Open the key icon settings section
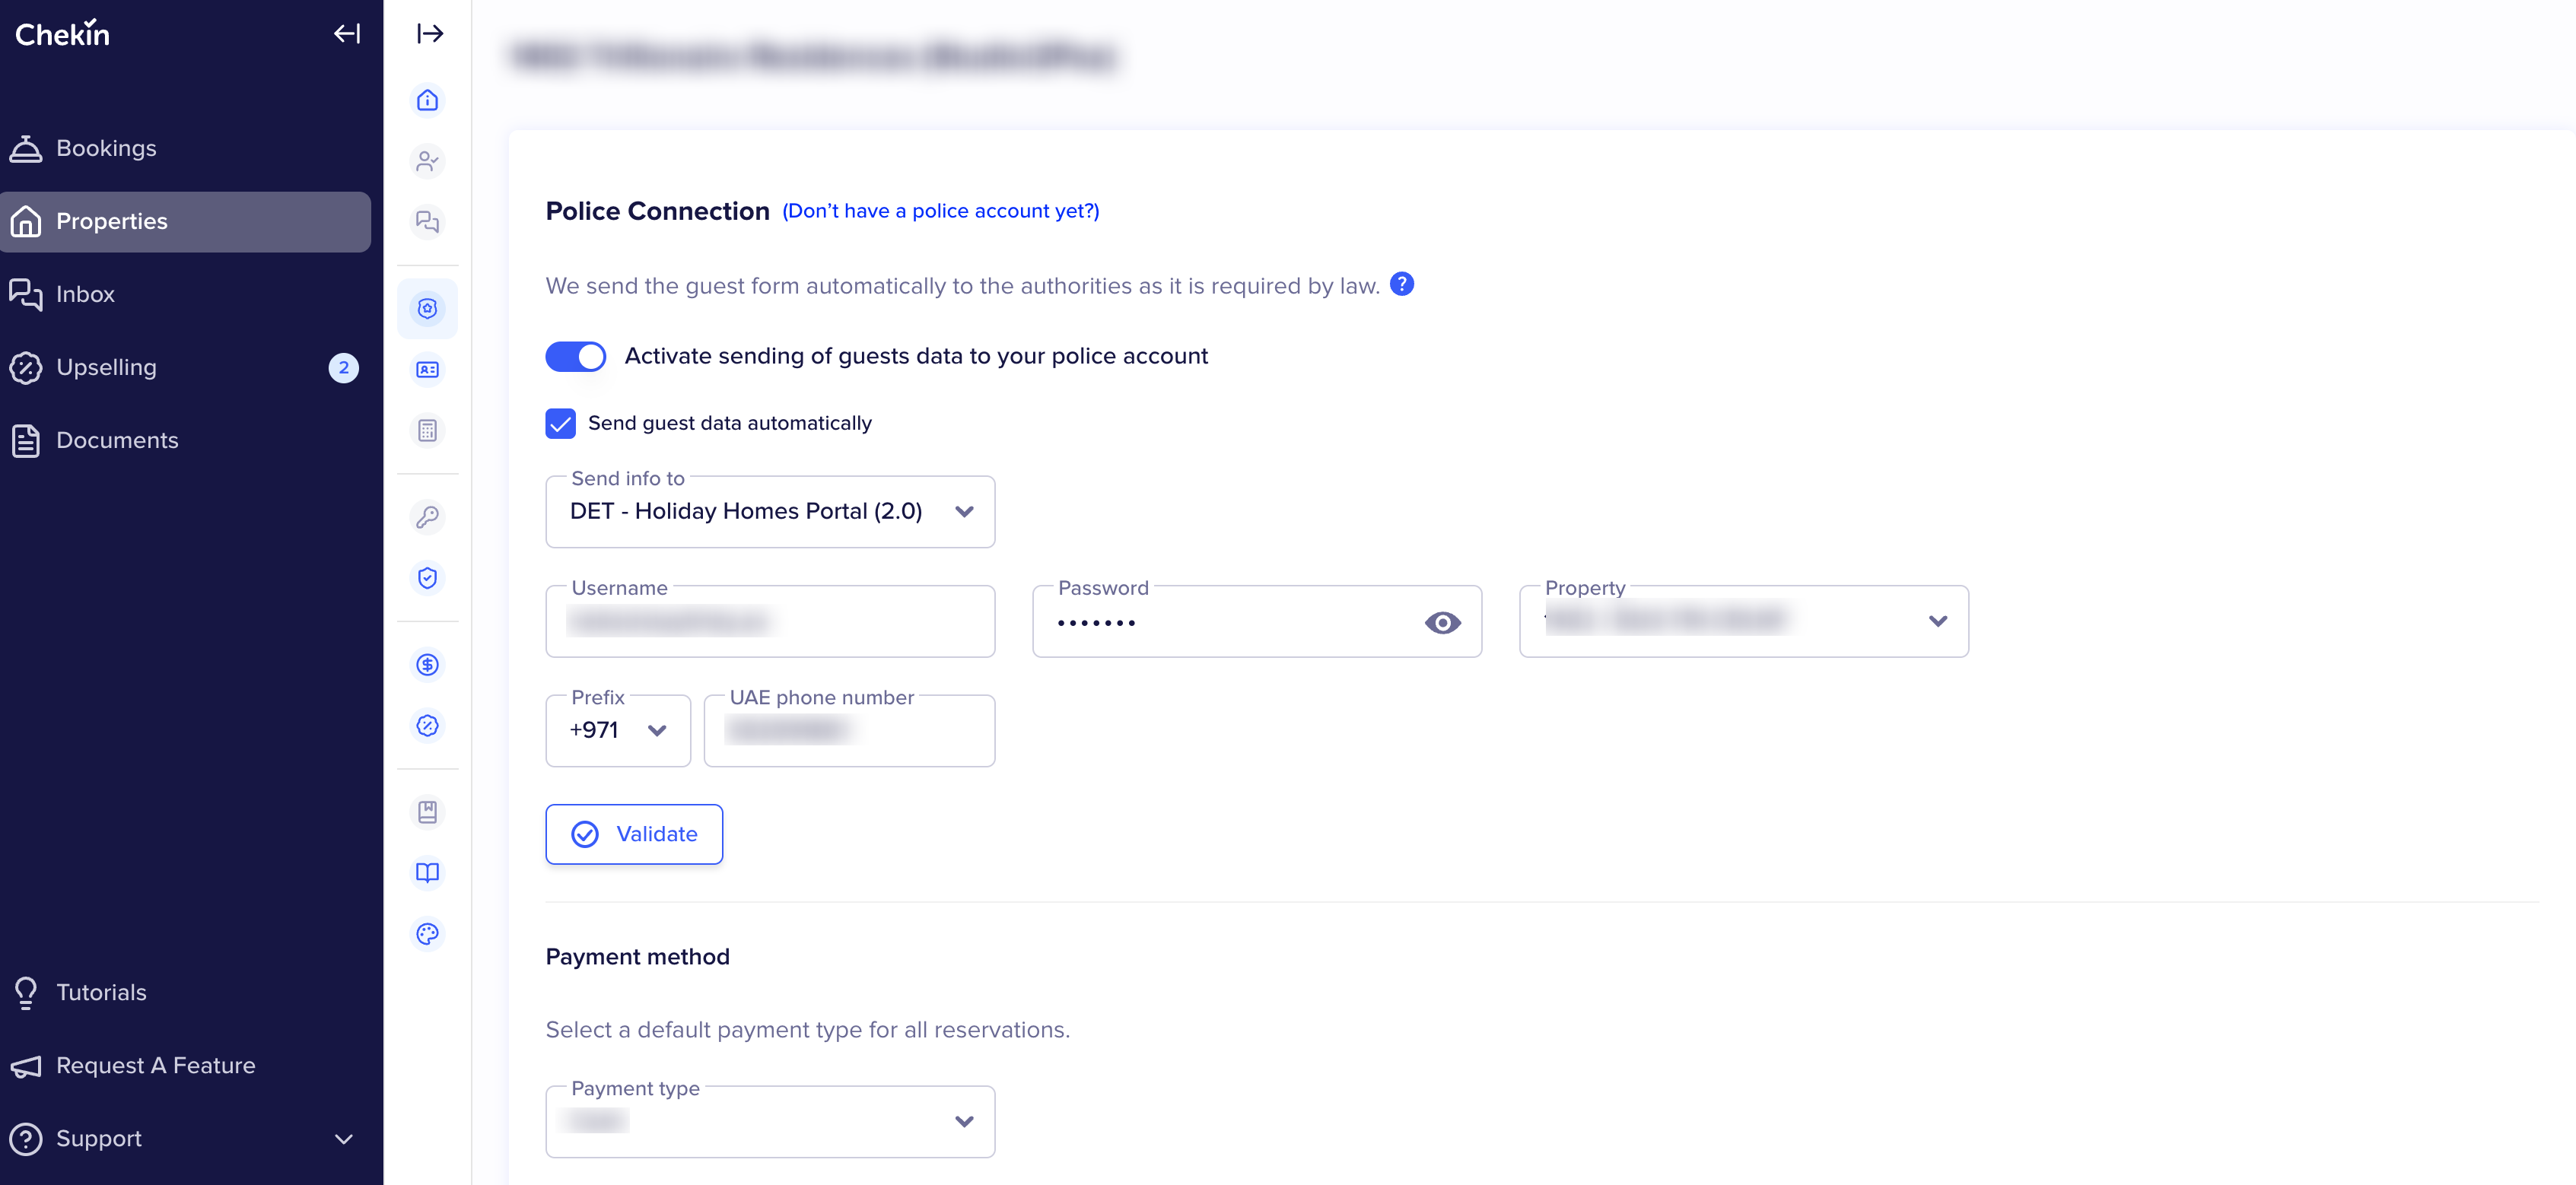2576x1185 pixels. 427,517
